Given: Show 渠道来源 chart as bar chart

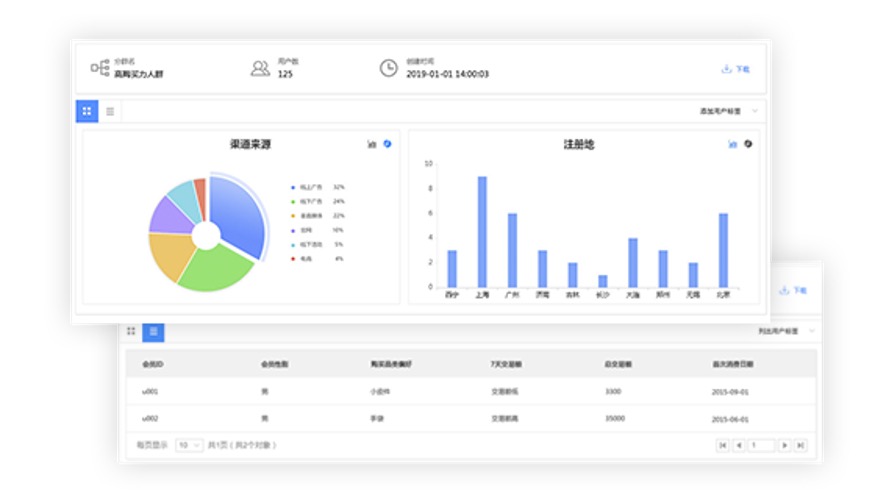Looking at the screenshot, I should click(x=371, y=144).
